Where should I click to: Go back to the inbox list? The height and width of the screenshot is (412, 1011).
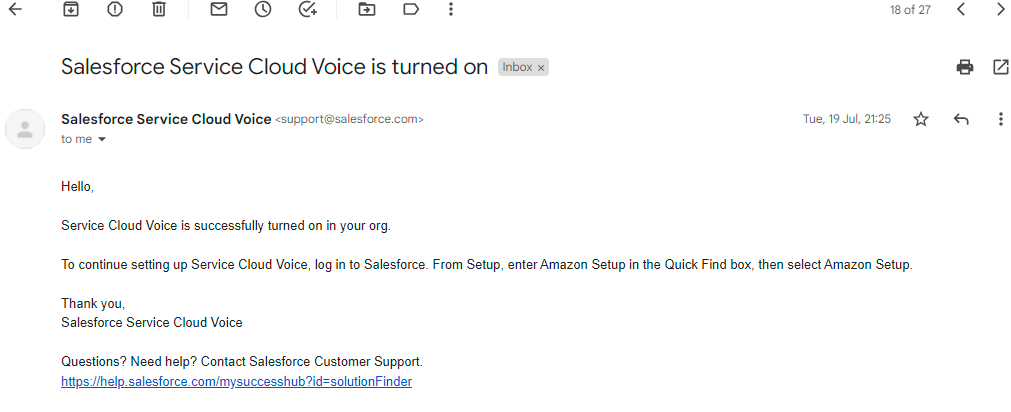(x=15, y=9)
